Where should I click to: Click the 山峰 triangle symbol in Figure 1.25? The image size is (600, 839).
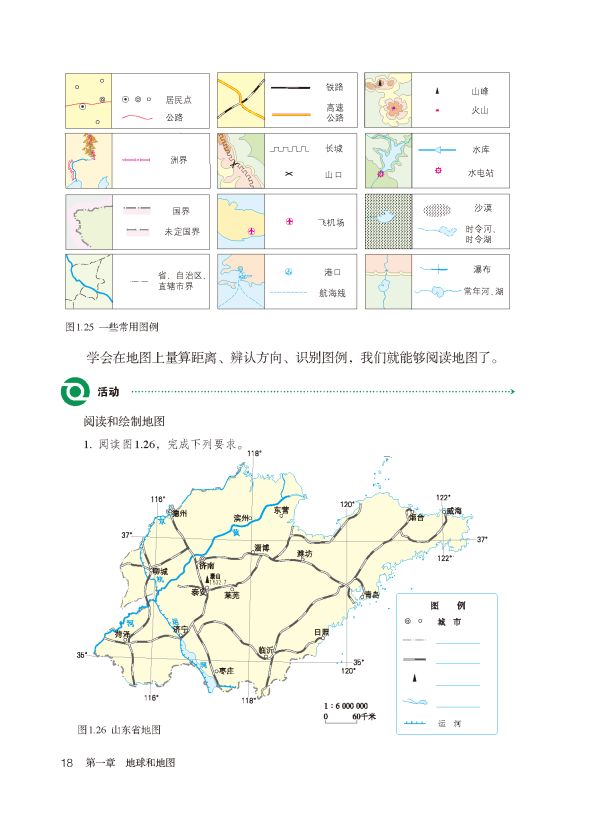point(438,91)
